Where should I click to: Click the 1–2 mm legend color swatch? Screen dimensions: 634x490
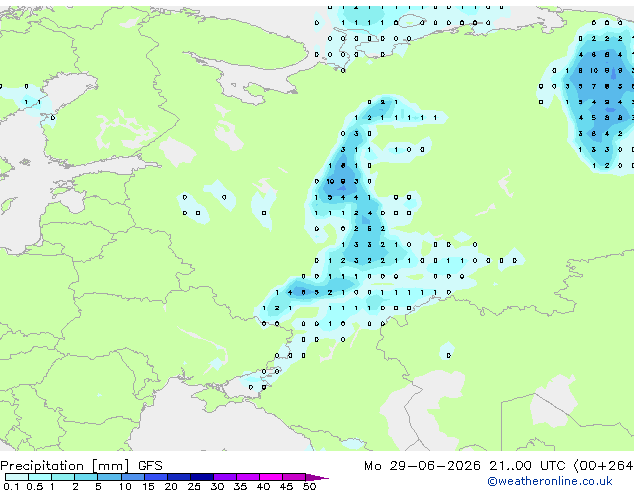tap(63, 477)
